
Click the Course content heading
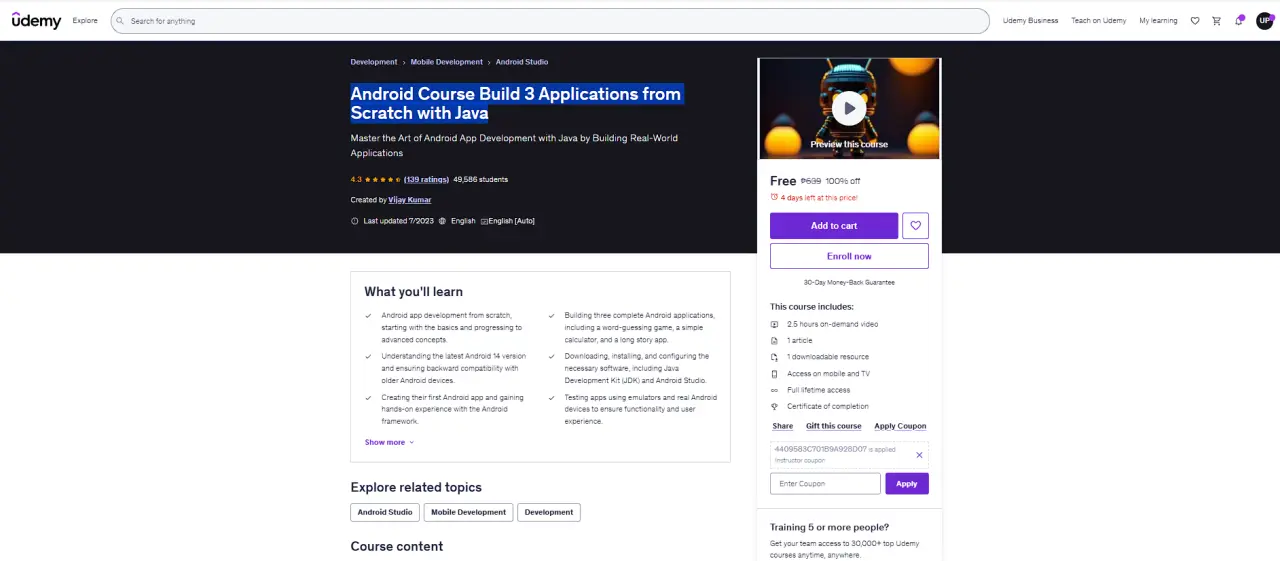[397, 546]
